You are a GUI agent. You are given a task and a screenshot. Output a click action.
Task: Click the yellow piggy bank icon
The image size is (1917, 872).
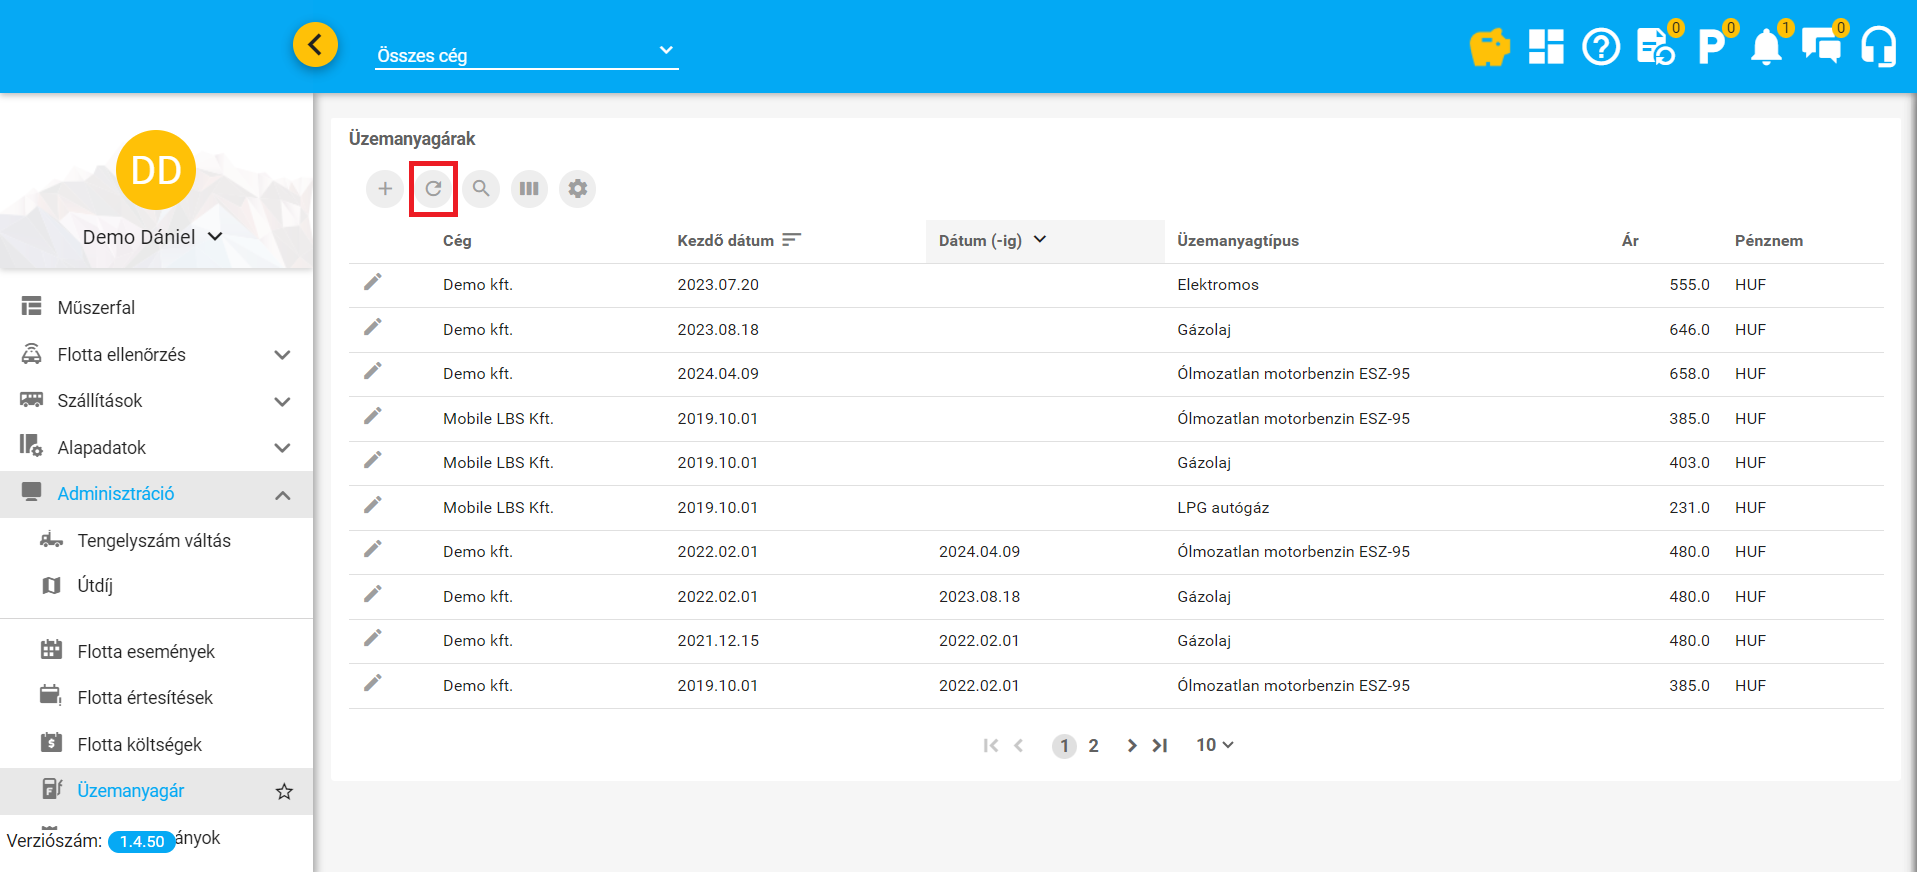pyautogui.click(x=1489, y=47)
